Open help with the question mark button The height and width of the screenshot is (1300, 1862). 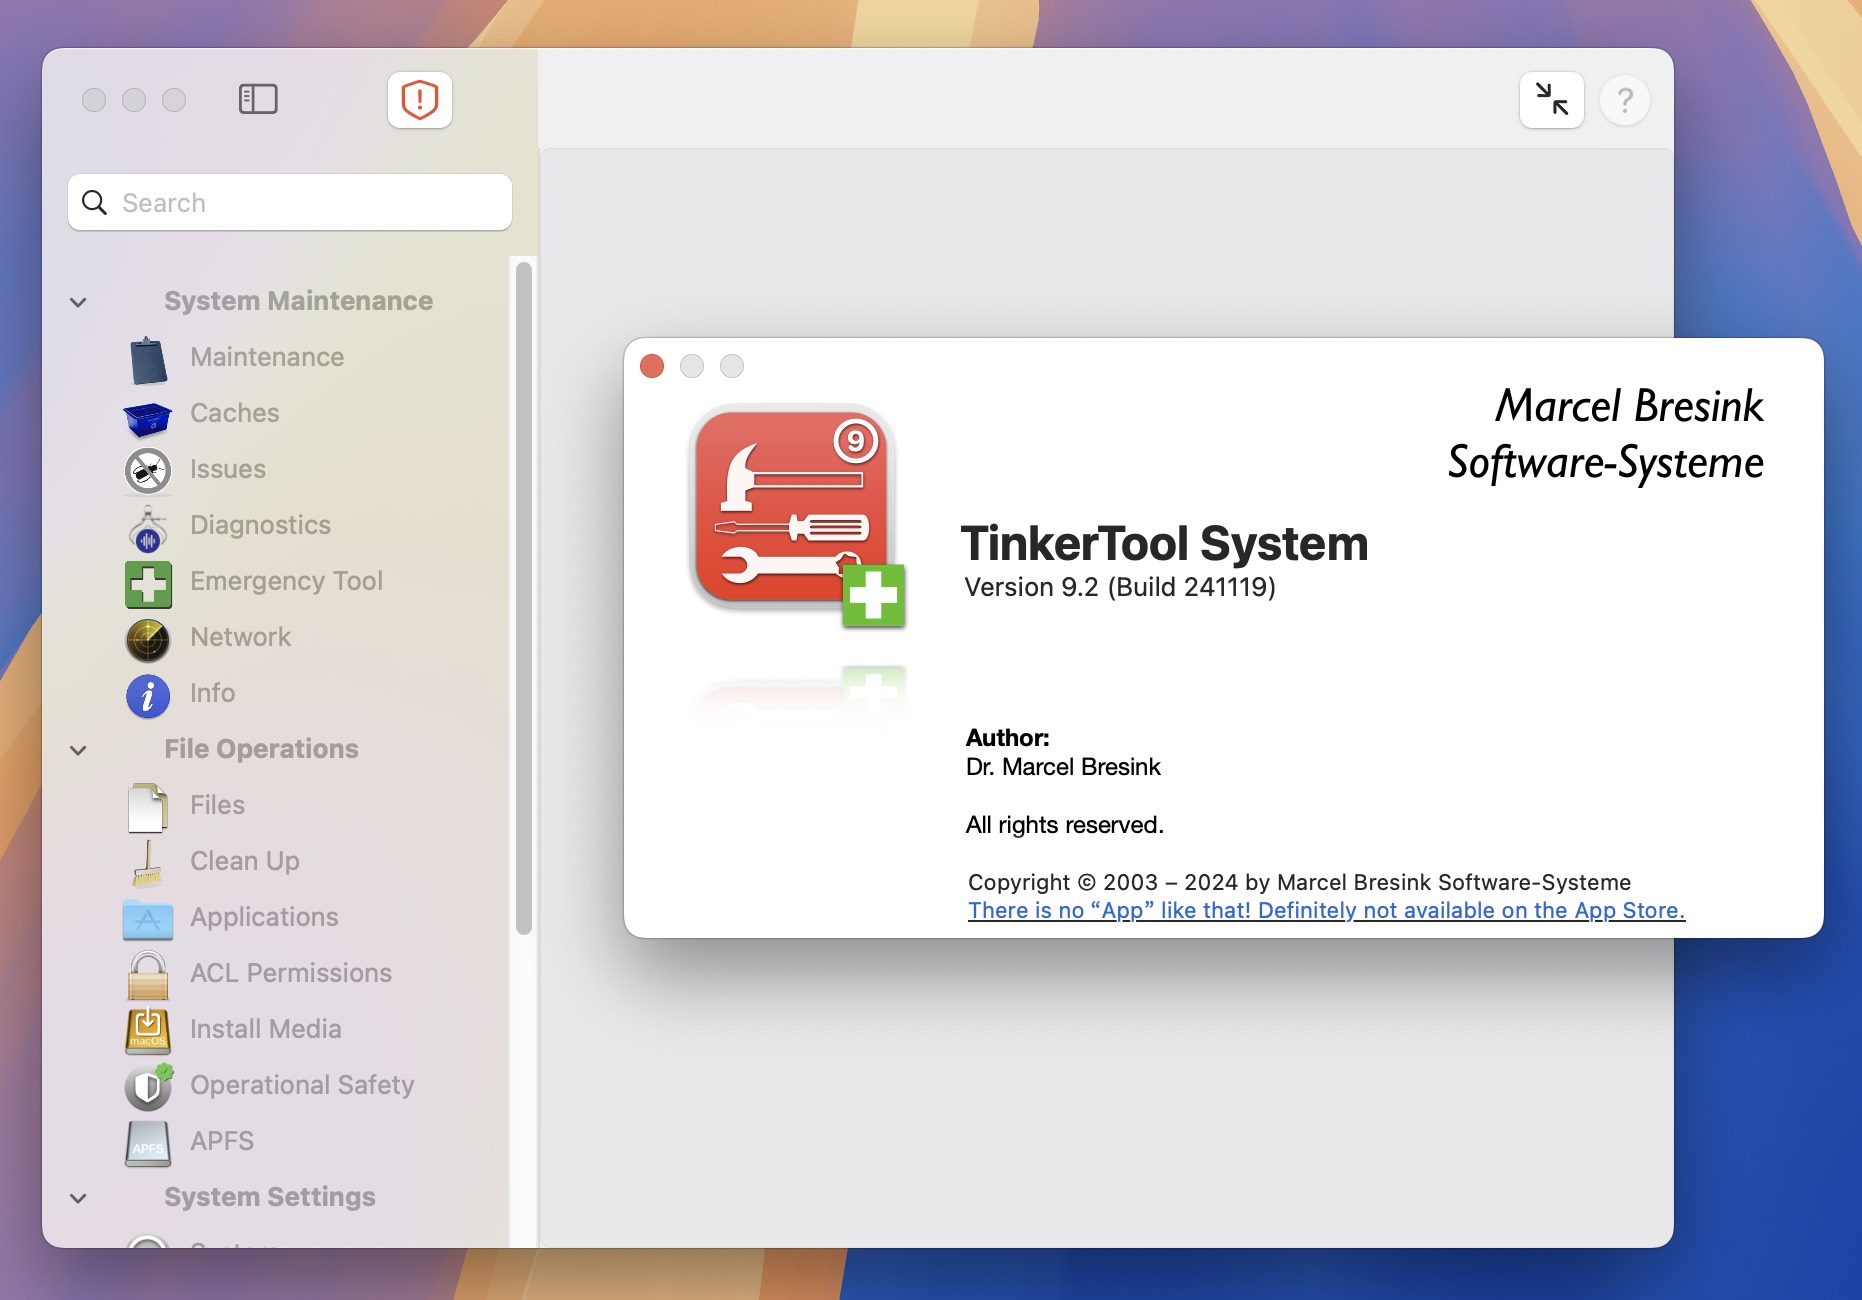(x=1625, y=100)
